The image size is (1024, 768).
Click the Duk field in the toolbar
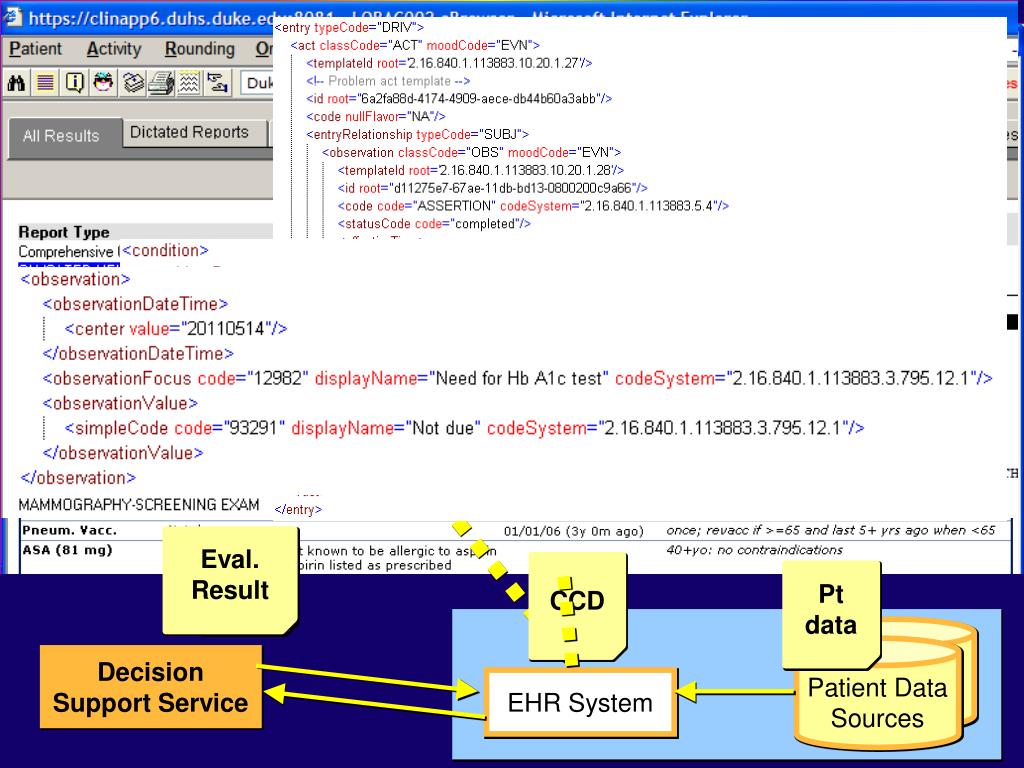257,83
